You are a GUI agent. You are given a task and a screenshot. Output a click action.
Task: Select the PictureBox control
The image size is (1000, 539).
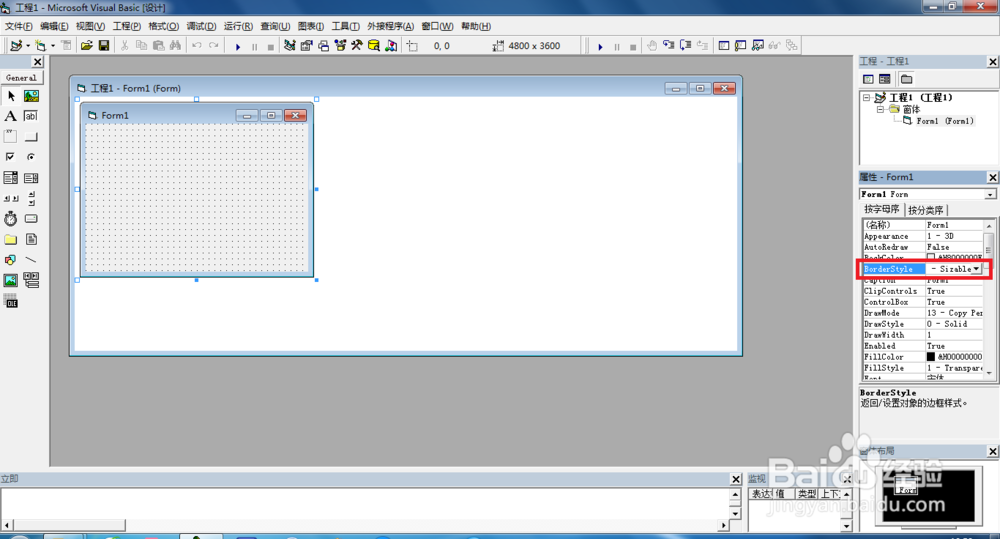(31, 96)
